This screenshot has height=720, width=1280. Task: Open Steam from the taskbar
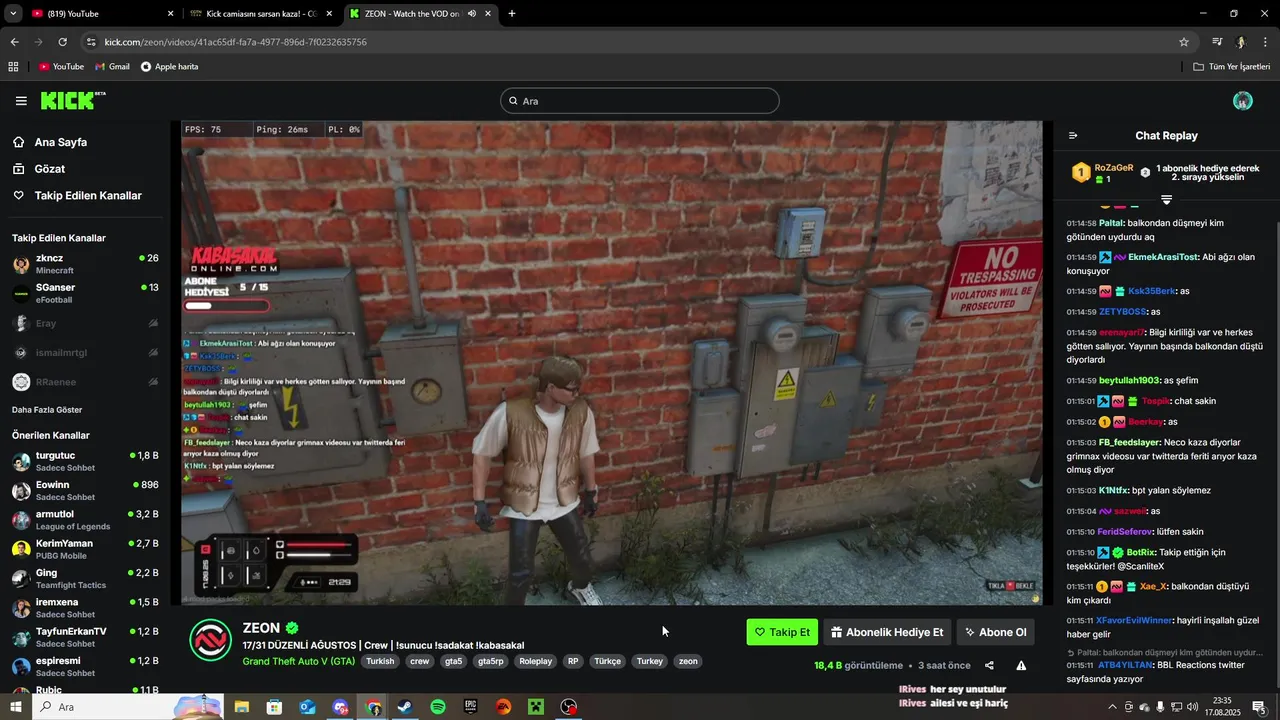click(x=405, y=707)
